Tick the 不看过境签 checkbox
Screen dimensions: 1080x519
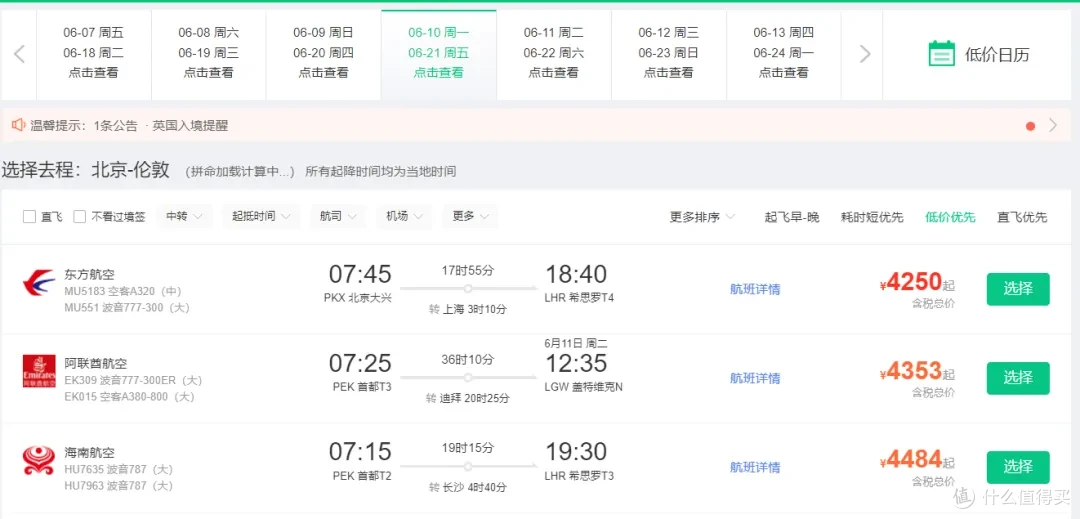[x=79, y=217]
